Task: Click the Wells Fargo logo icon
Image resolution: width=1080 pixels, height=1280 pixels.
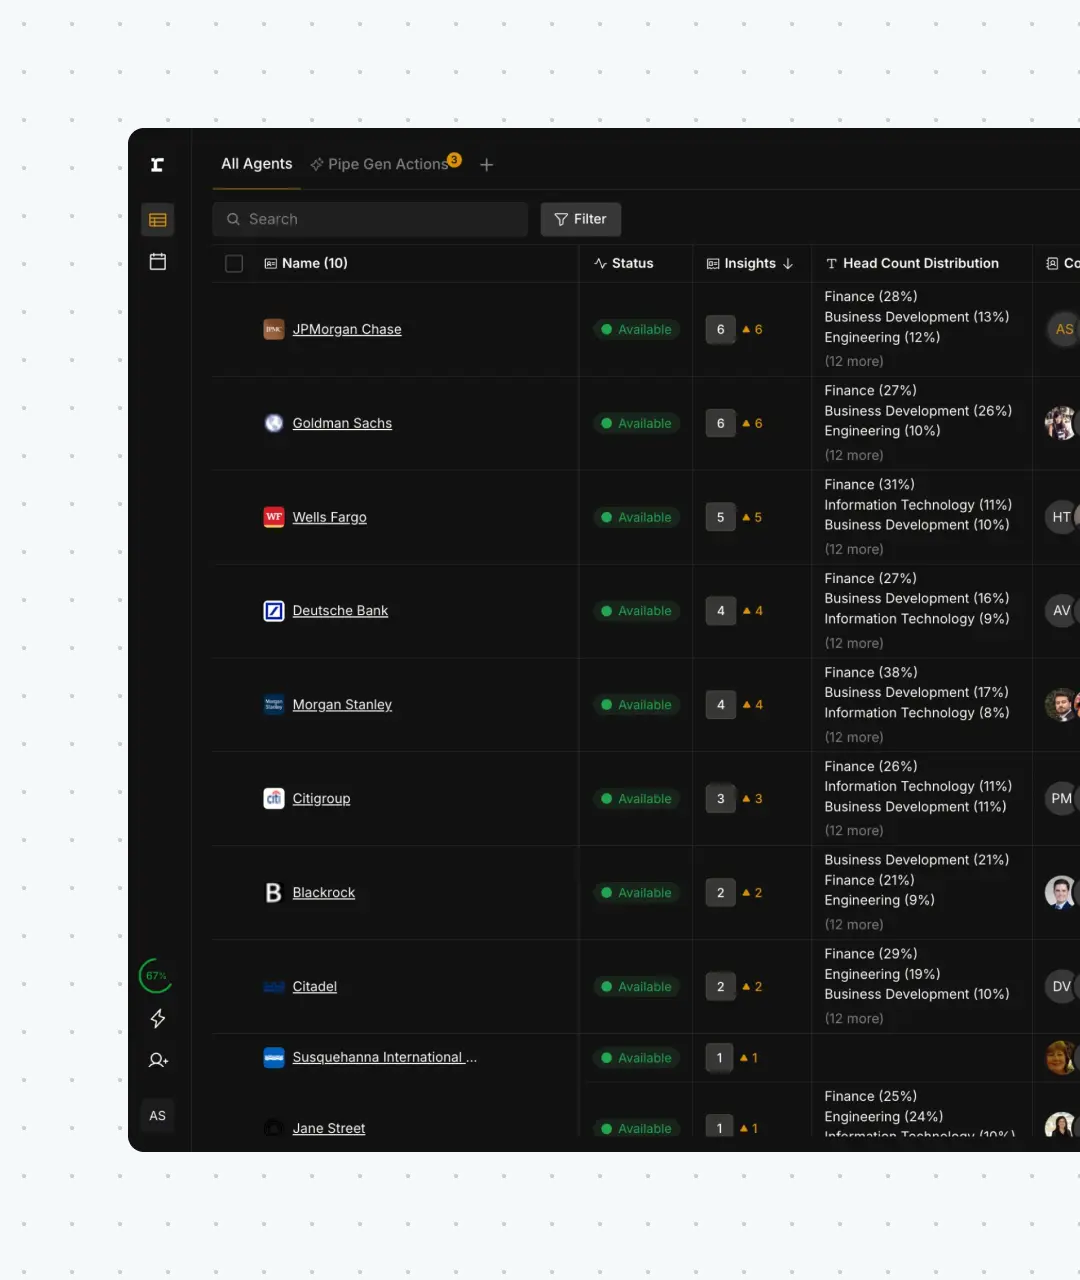Action: (x=274, y=517)
